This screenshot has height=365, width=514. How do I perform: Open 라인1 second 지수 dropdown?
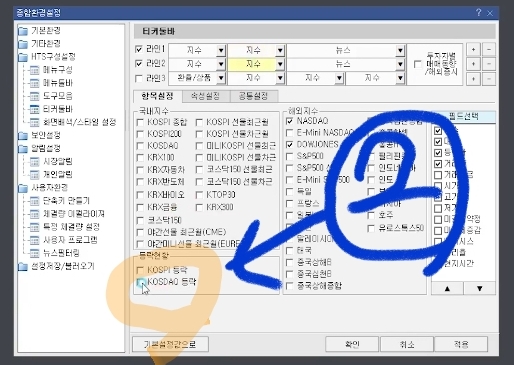click(x=280, y=50)
